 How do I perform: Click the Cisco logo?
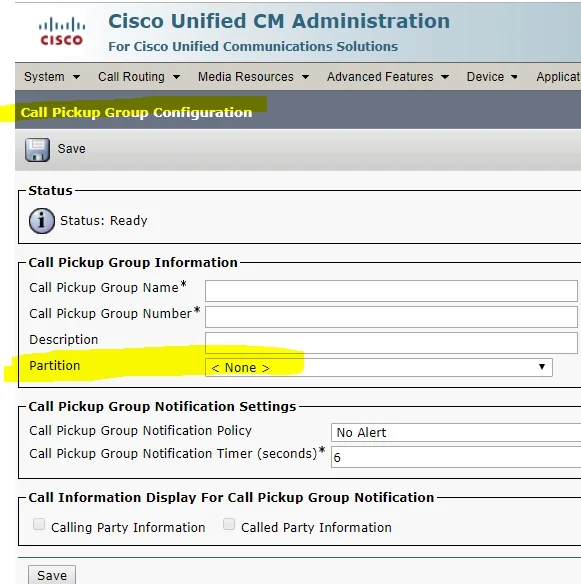[x=62, y=32]
